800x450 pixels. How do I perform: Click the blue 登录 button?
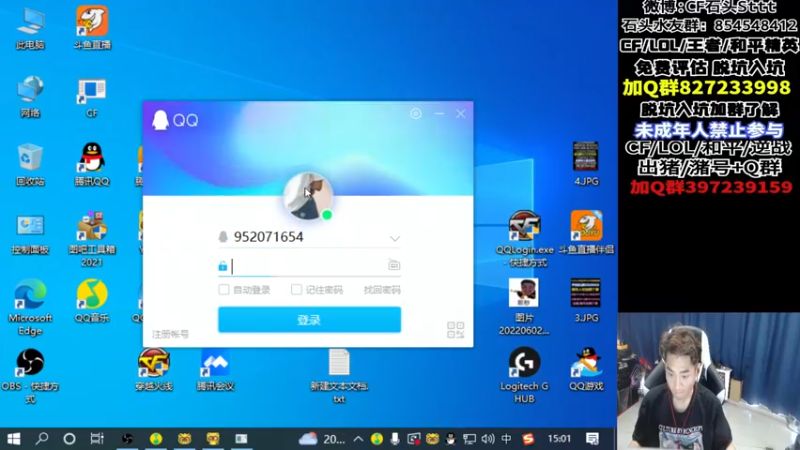[309, 320]
